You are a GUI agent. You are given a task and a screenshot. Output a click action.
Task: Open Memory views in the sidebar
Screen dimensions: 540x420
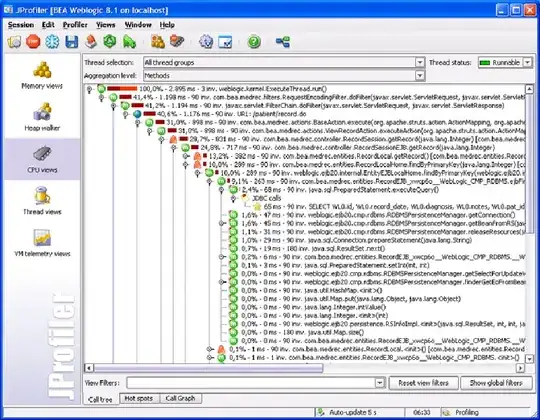point(42,75)
